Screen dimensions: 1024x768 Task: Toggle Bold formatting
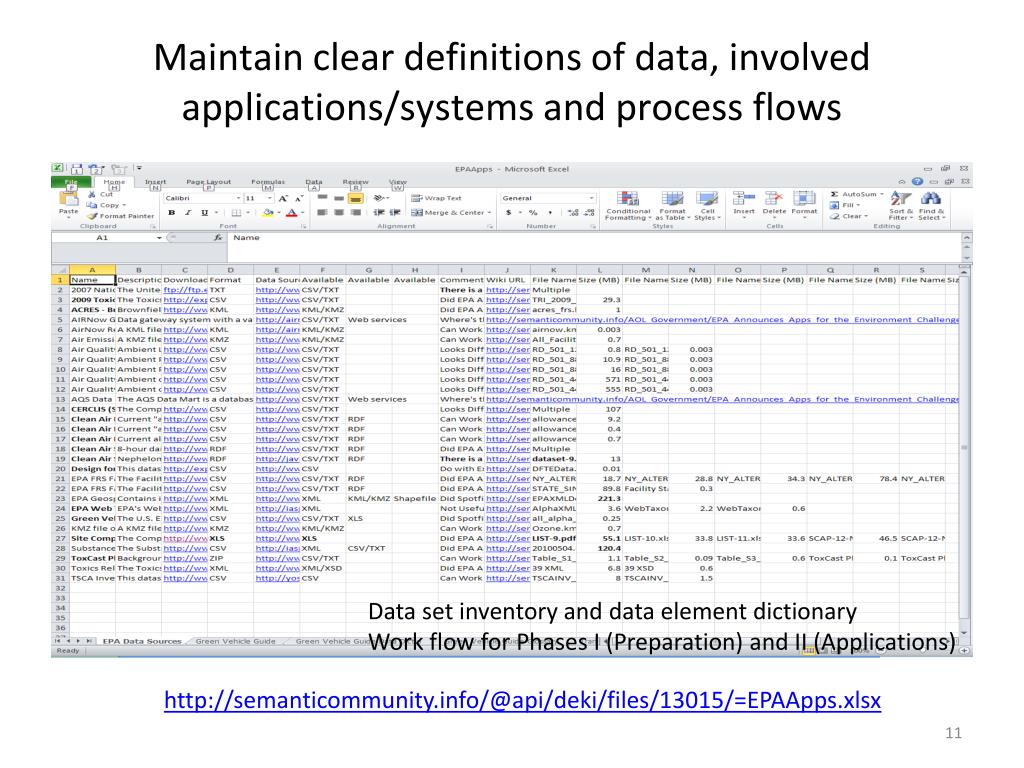click(x=172, y=213)
